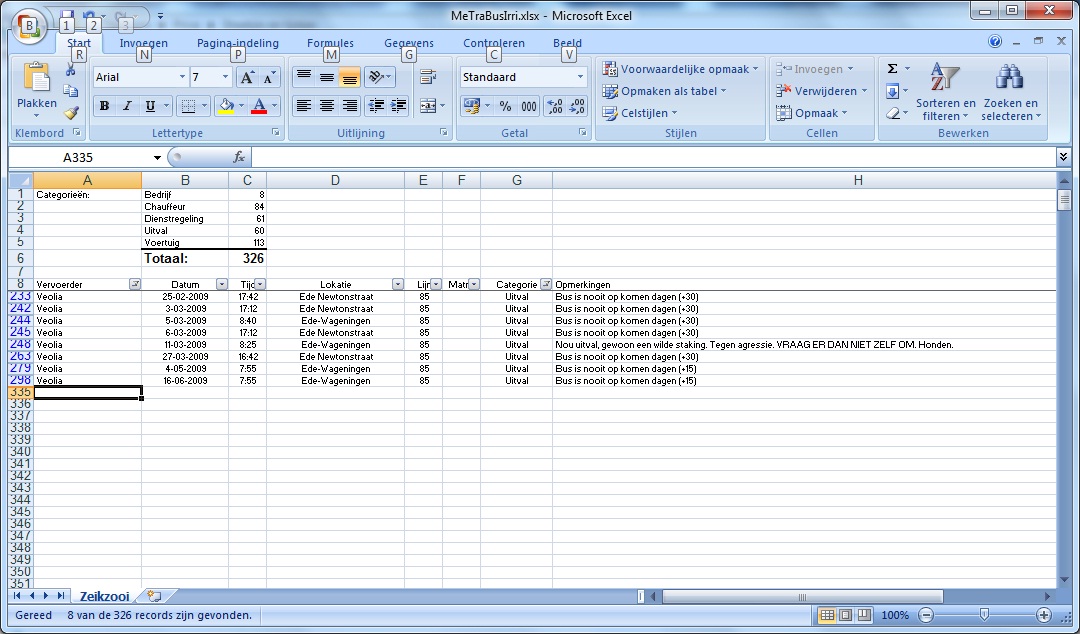Increase indent
The width and height of the screenshot is (1080, 634).
click(399, 105)
